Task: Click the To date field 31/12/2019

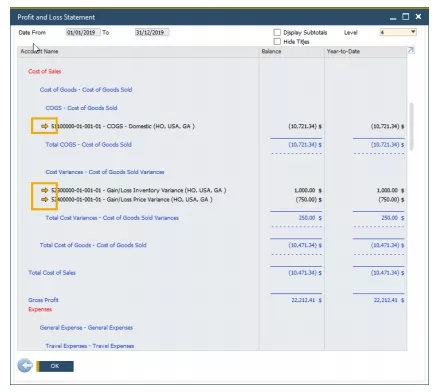Action: point(152,32)
